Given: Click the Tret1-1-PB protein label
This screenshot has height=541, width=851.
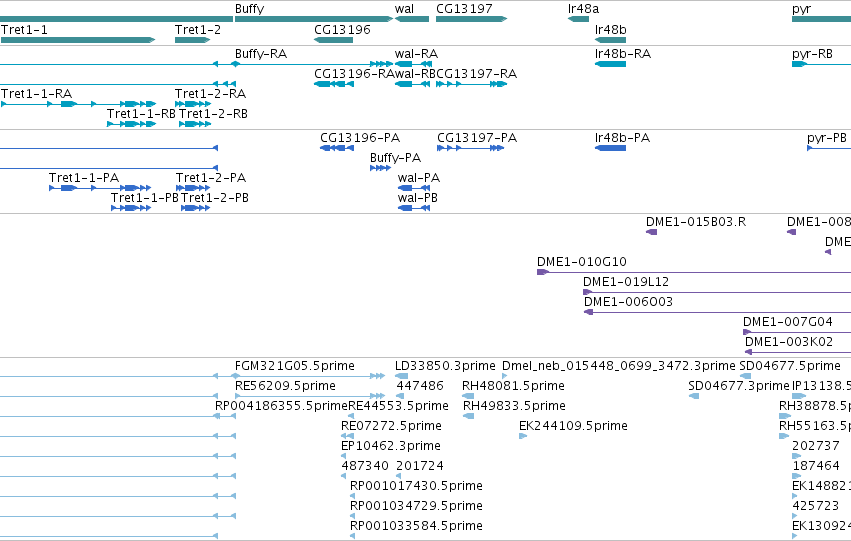Looking at the screenshot, I should [x=145, y=198].
